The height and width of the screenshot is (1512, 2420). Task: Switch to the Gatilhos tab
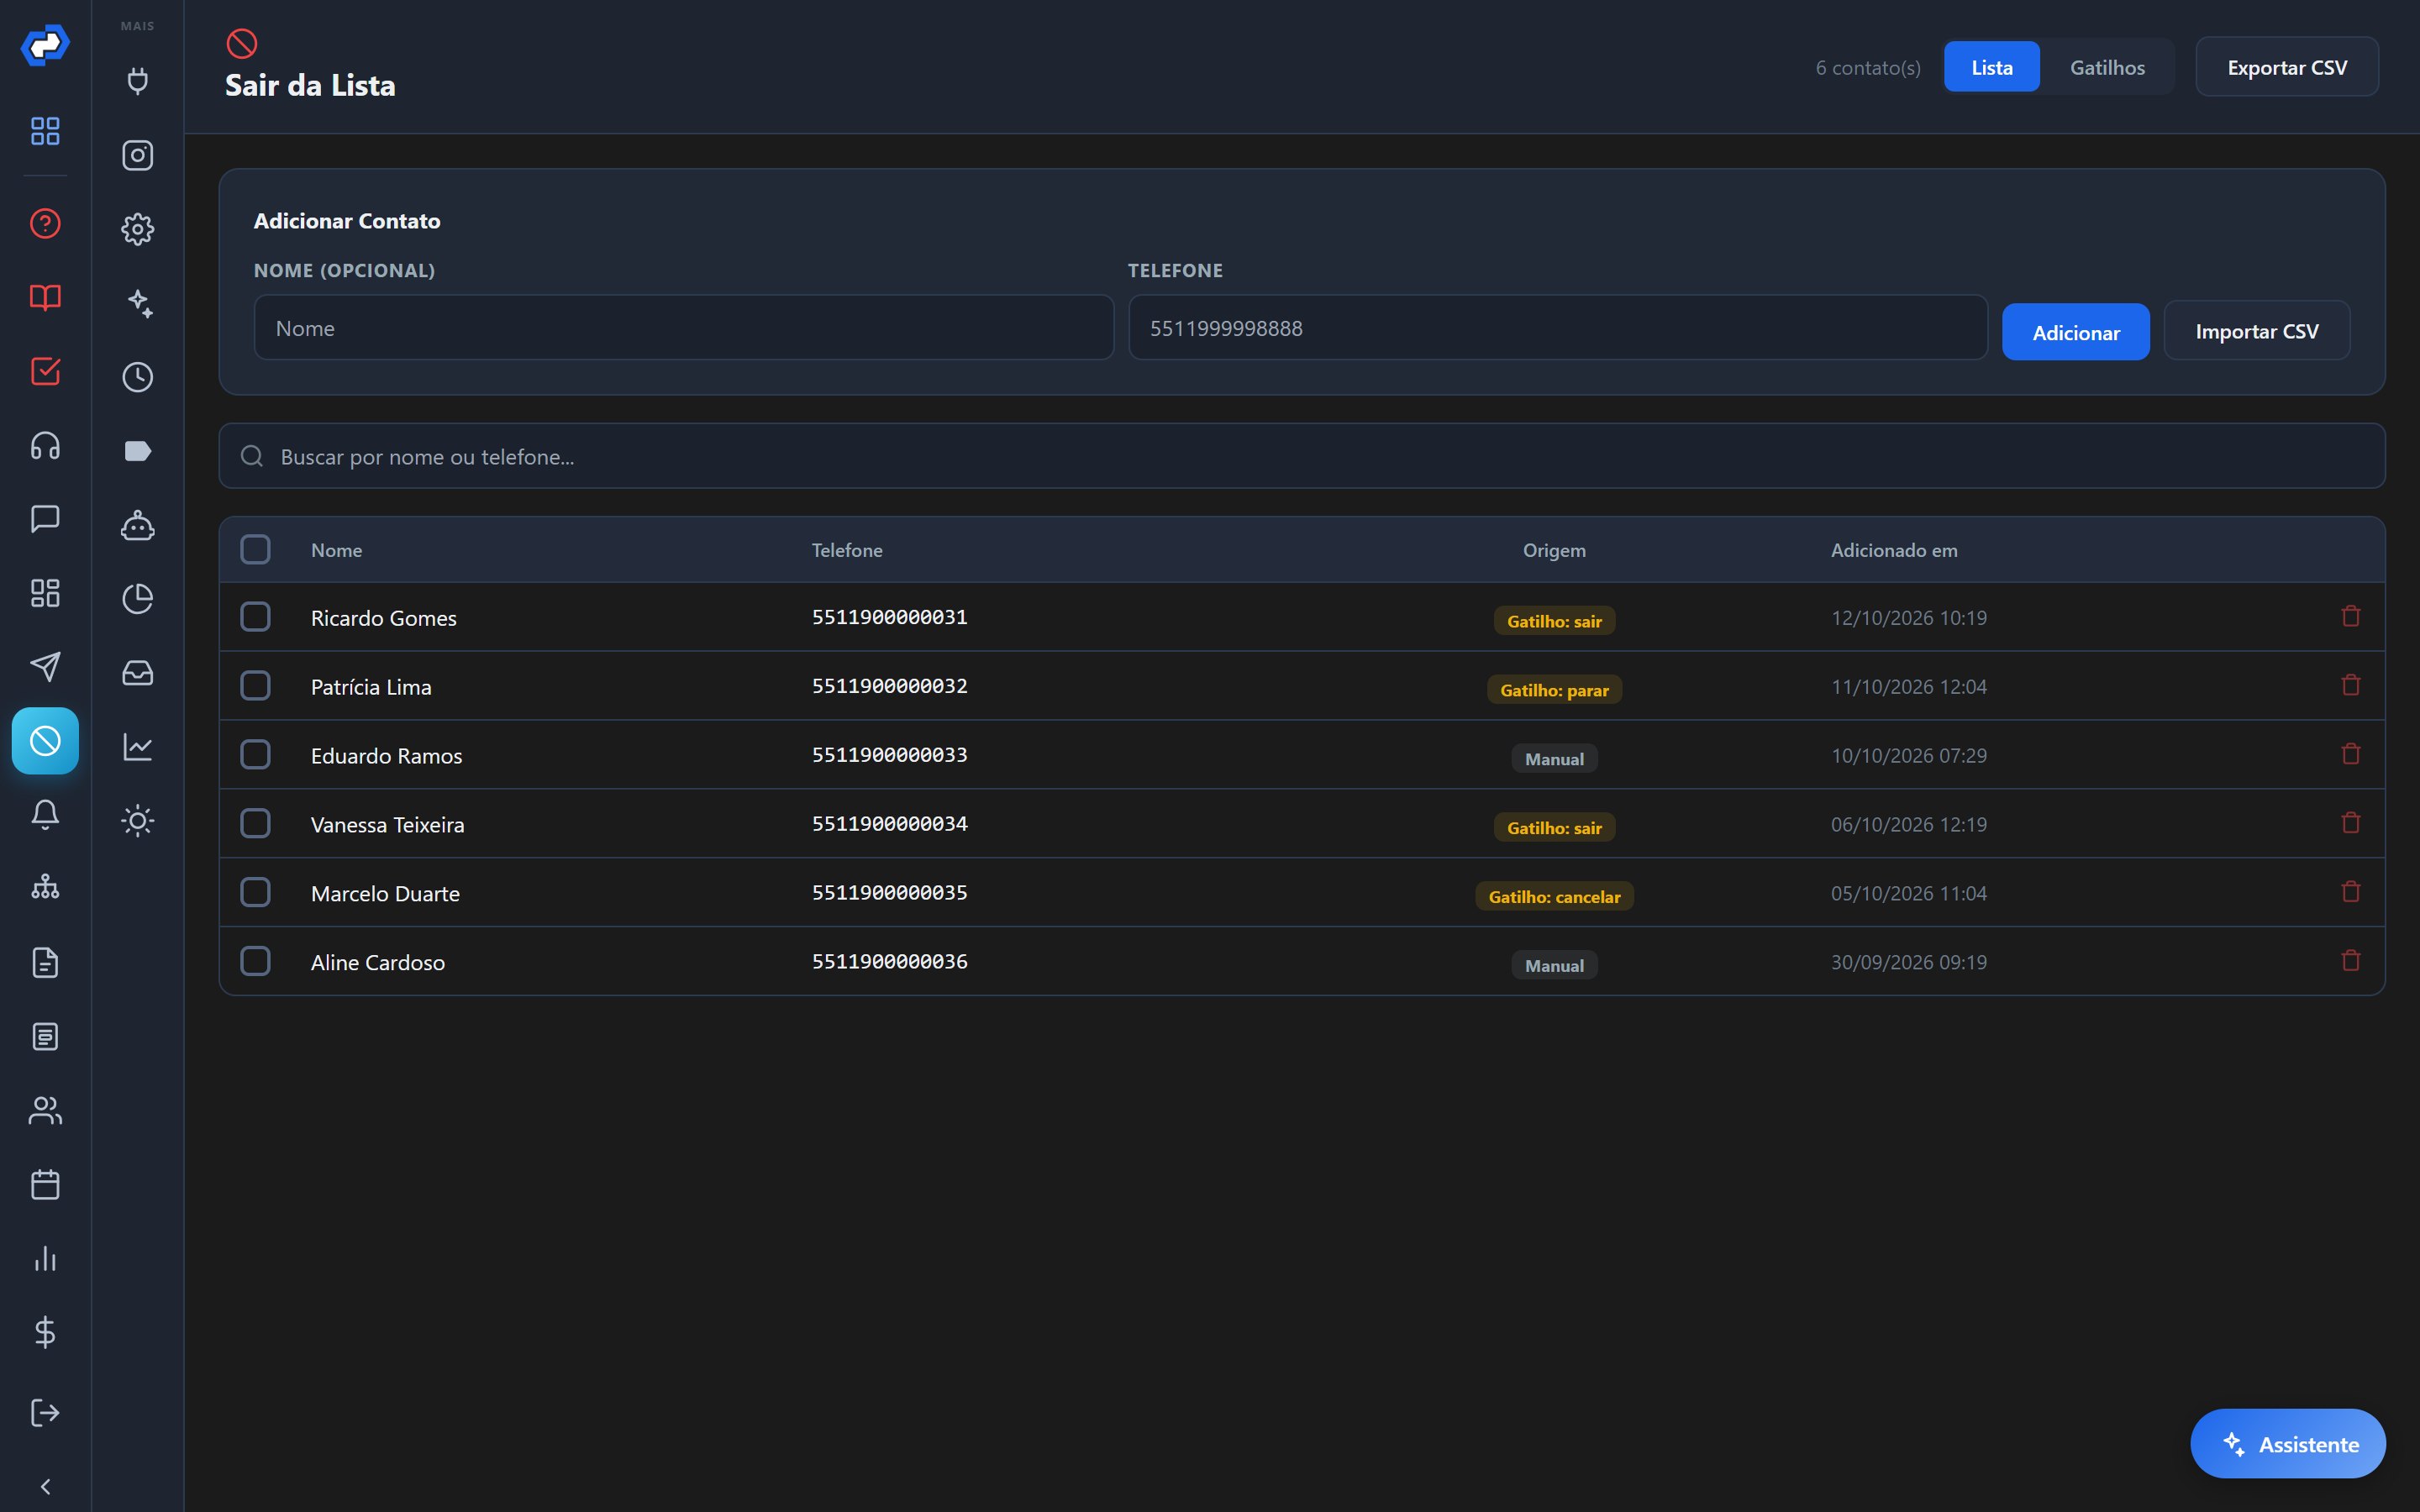pos(2107,67)
